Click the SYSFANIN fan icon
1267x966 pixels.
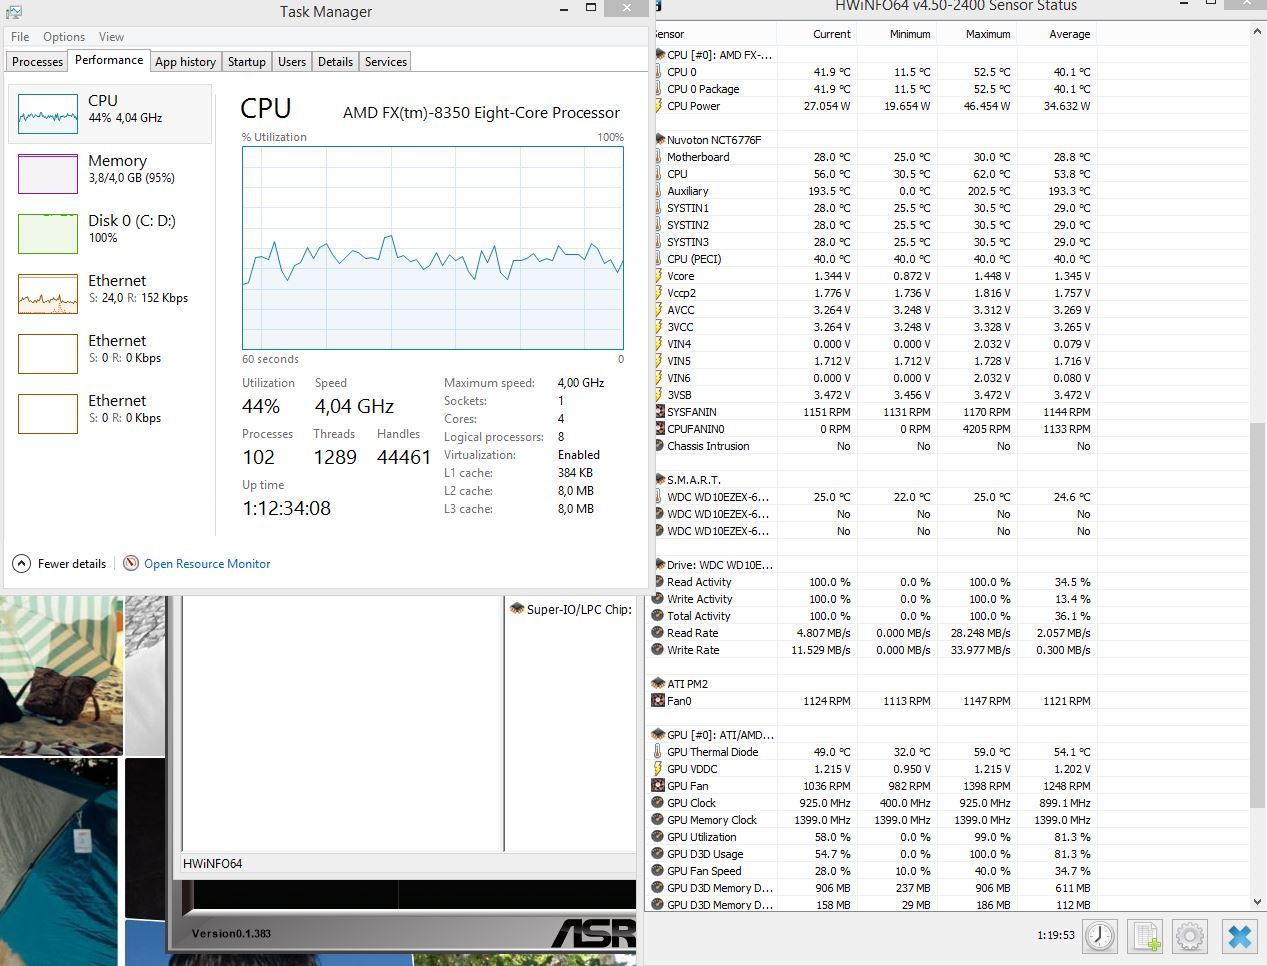tap(658, 412)
